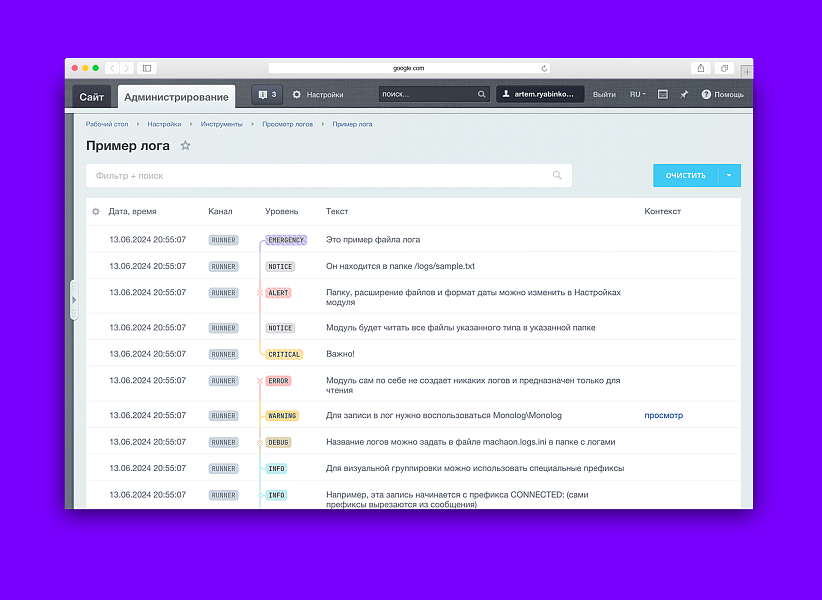Screen dimensions: 822x600
Task: Click the Текст column header
Action: 337,212
